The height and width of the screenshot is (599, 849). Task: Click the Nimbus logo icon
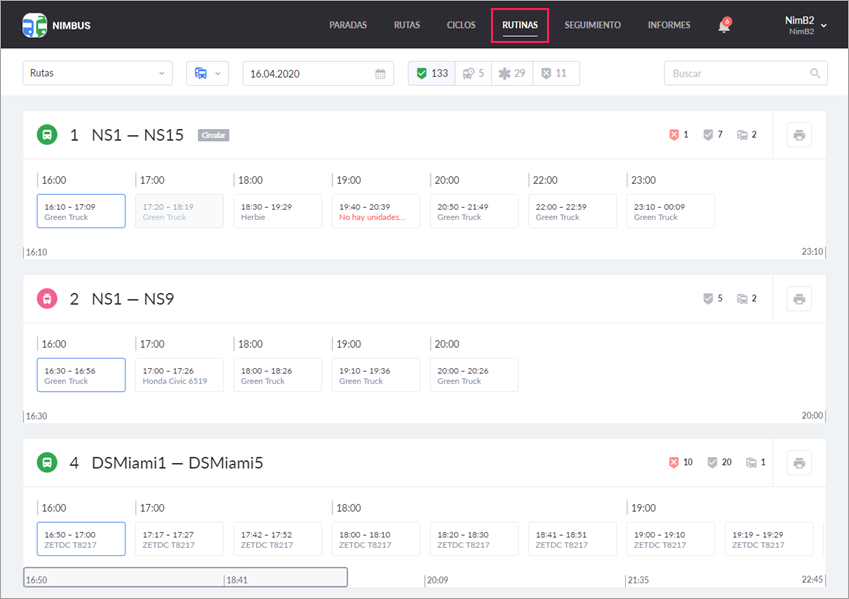click(34, 25)
